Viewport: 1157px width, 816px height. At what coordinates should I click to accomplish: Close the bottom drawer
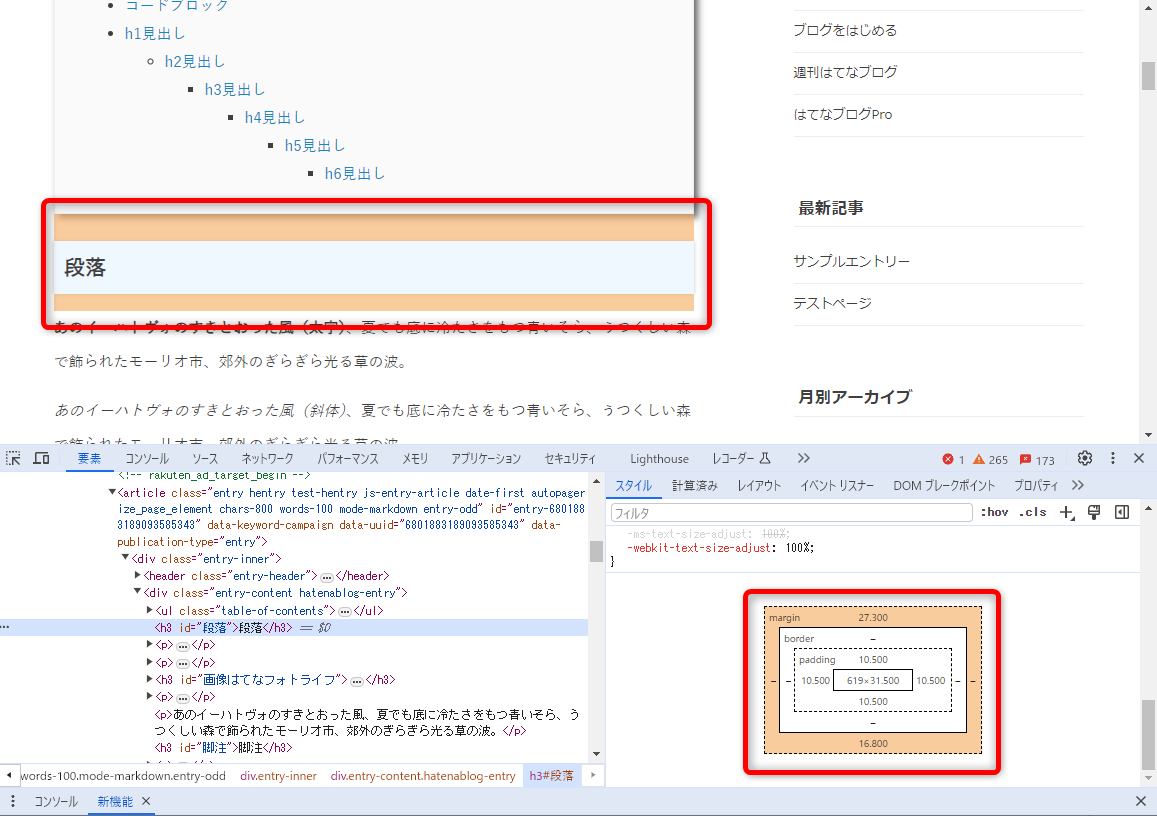click(x=1141, y=801)
